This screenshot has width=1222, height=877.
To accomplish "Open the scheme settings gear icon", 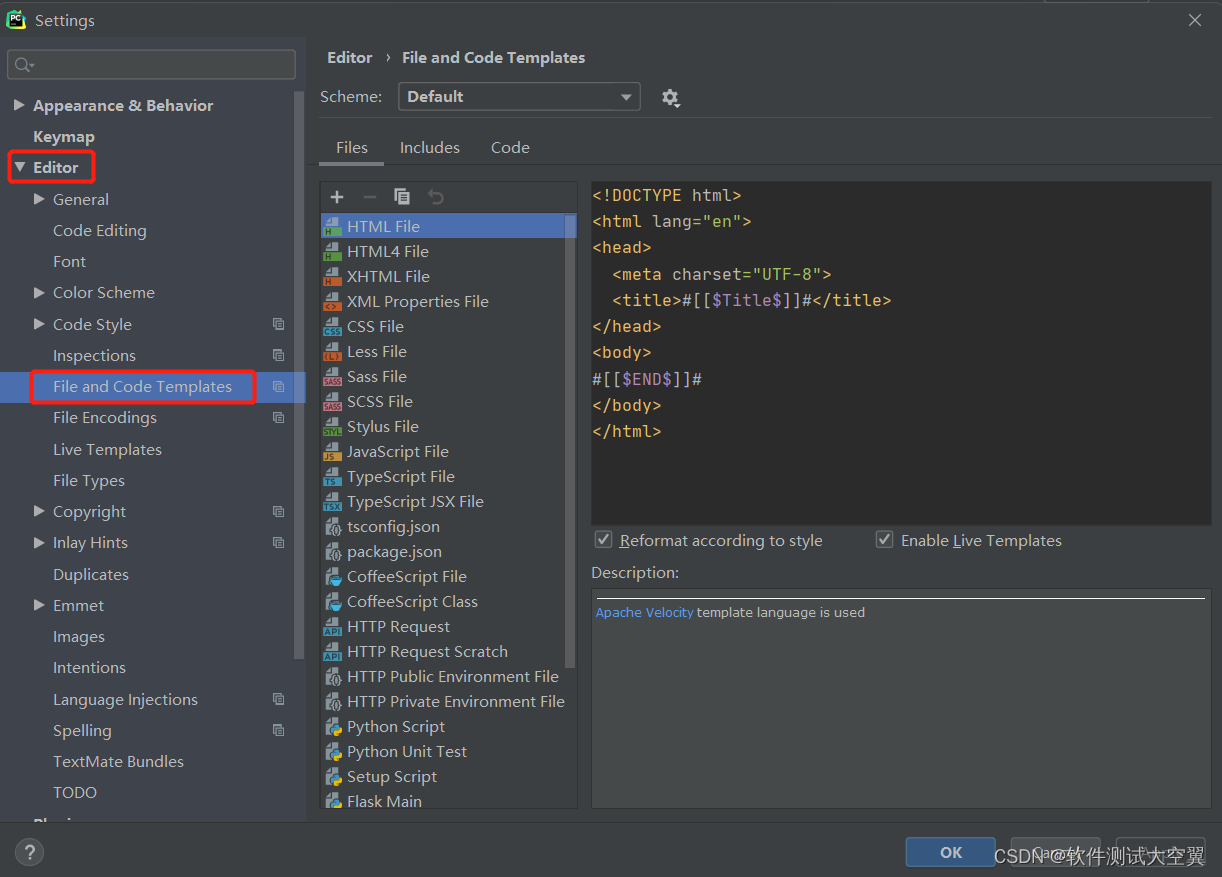I will 670,98.
